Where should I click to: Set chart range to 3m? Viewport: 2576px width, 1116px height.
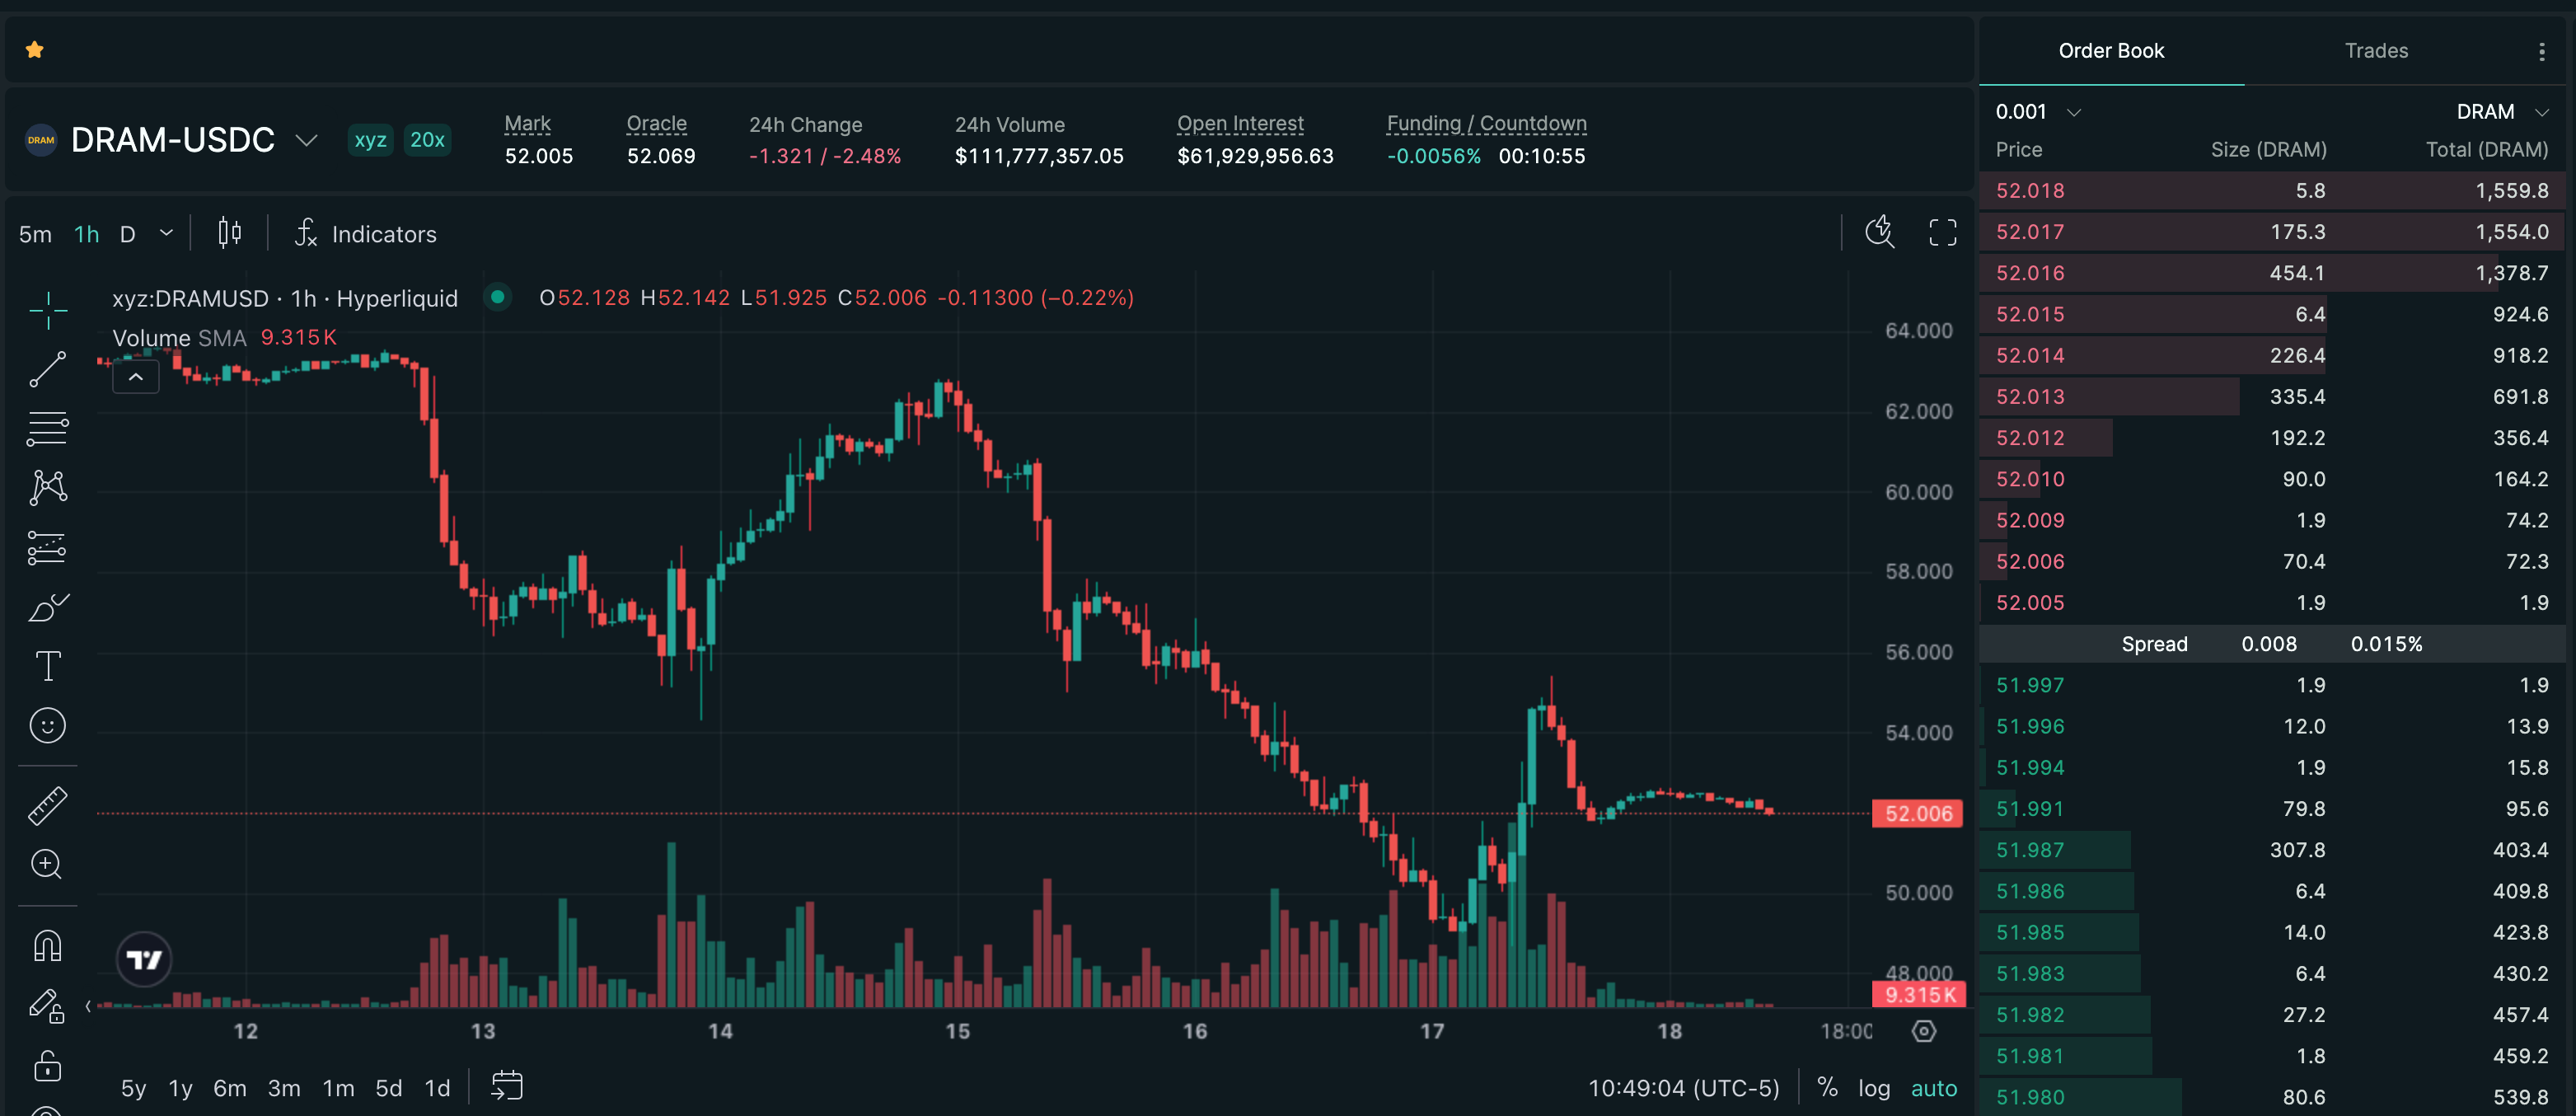pos(284,1088)
